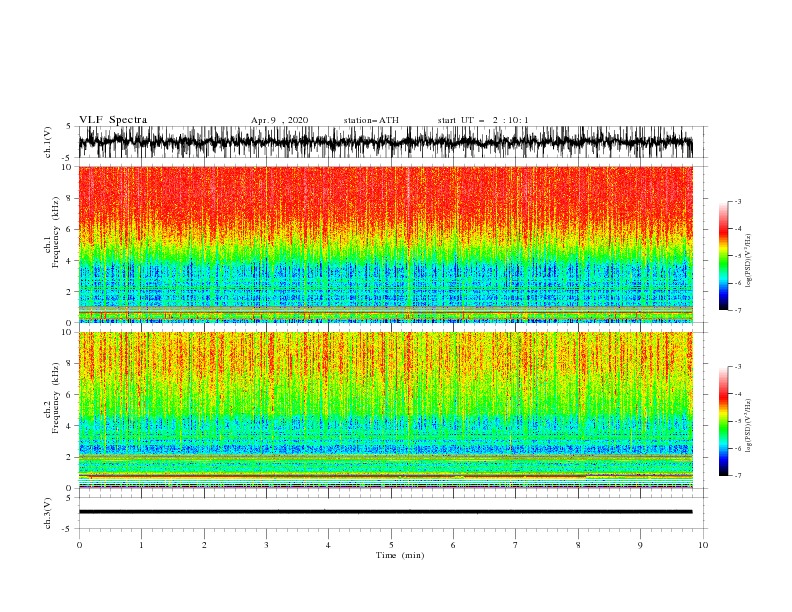Click time-axis tick label "6"
Image resolution: width=792 pixels, height=612 pixels.
[453, 545]
